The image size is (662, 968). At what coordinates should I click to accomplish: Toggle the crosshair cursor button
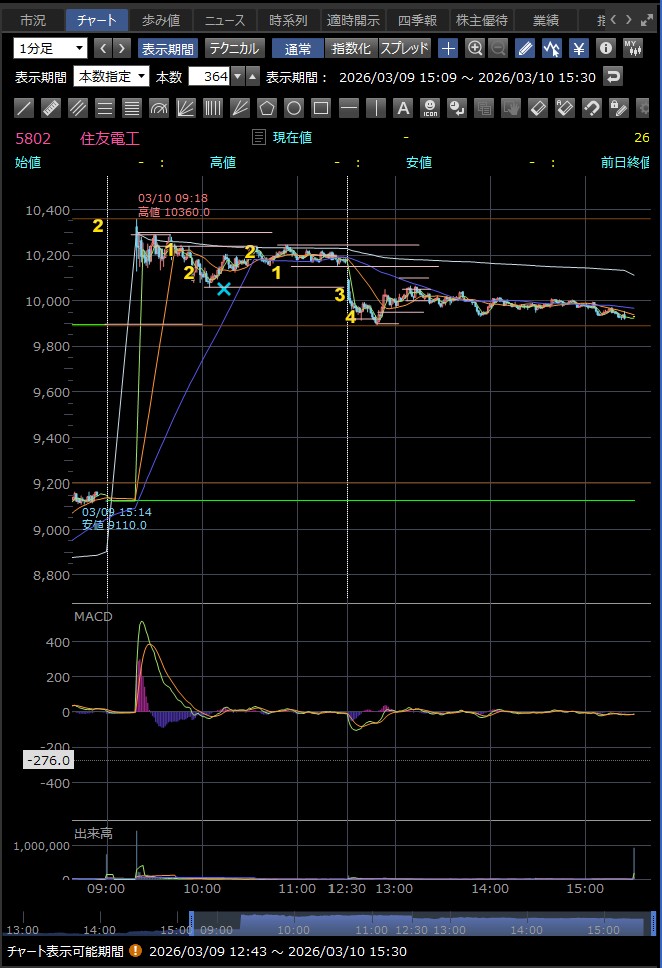point(448,48)
